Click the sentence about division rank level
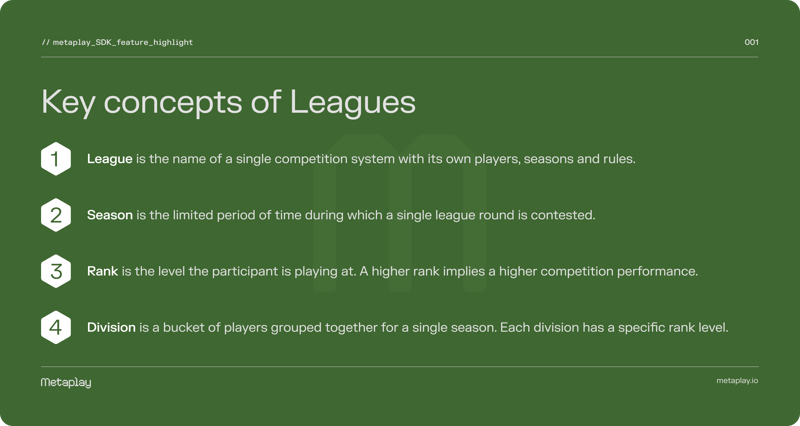Screen dimensions: 800x426 click(614, 327)
